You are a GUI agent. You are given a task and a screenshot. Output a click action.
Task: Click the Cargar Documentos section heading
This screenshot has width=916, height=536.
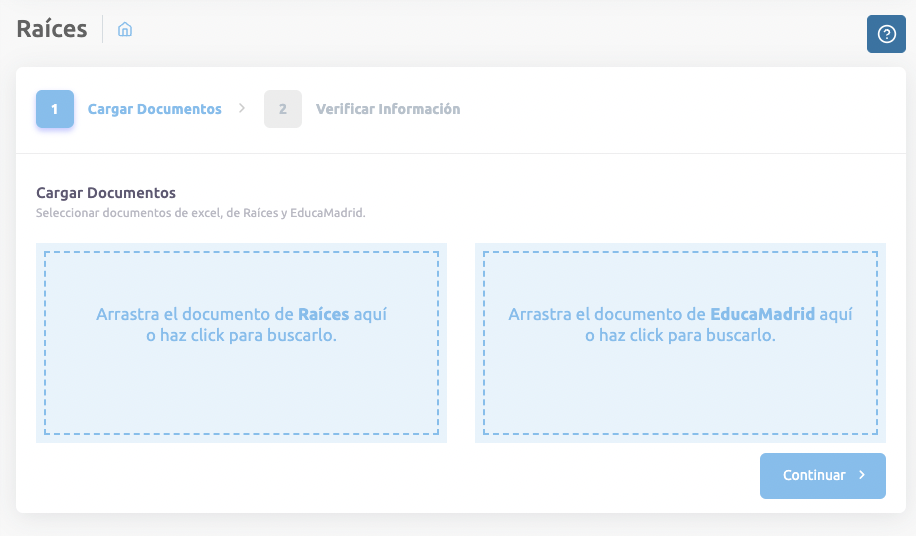[106, 193]
